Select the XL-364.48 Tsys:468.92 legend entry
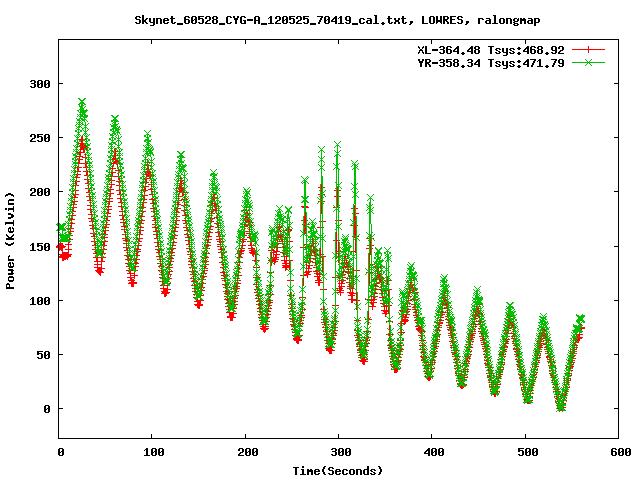This screenshot has width=640, height=480. [491, 50]
